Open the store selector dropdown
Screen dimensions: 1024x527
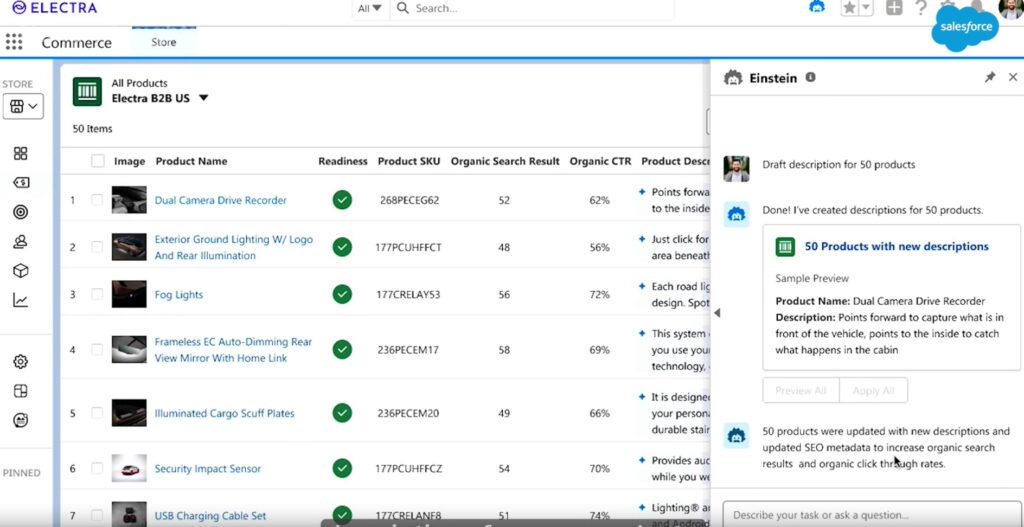point(23,106)
